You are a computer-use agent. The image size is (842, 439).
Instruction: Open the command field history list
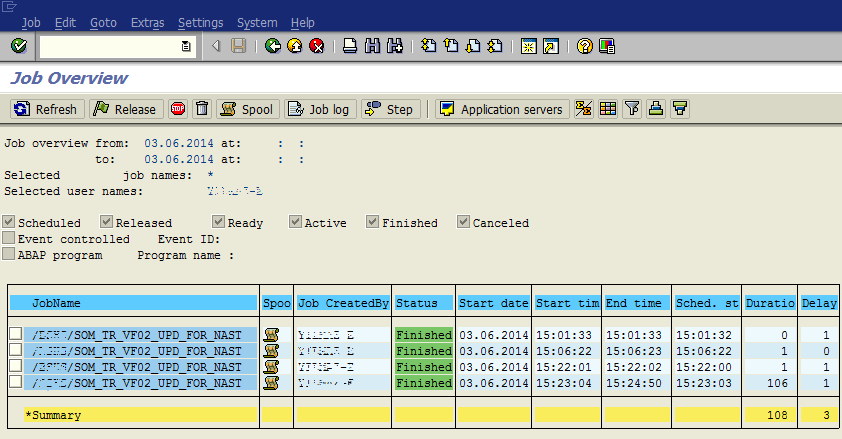186,47
